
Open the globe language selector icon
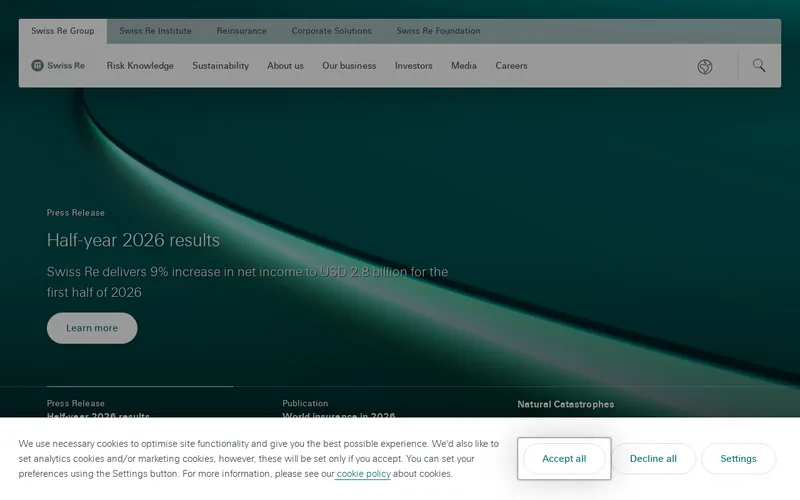[705, 66]
